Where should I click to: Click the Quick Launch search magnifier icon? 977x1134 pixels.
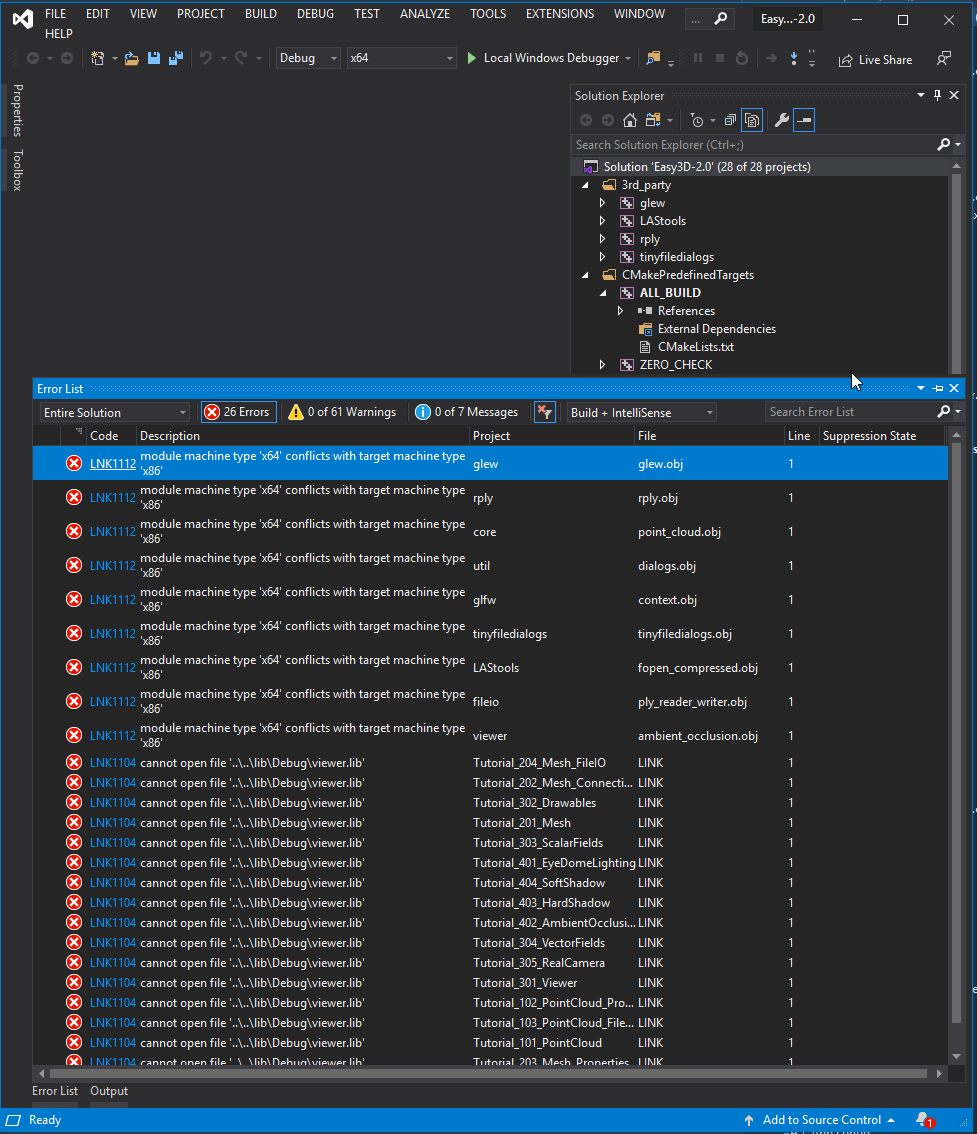(720, 20)
